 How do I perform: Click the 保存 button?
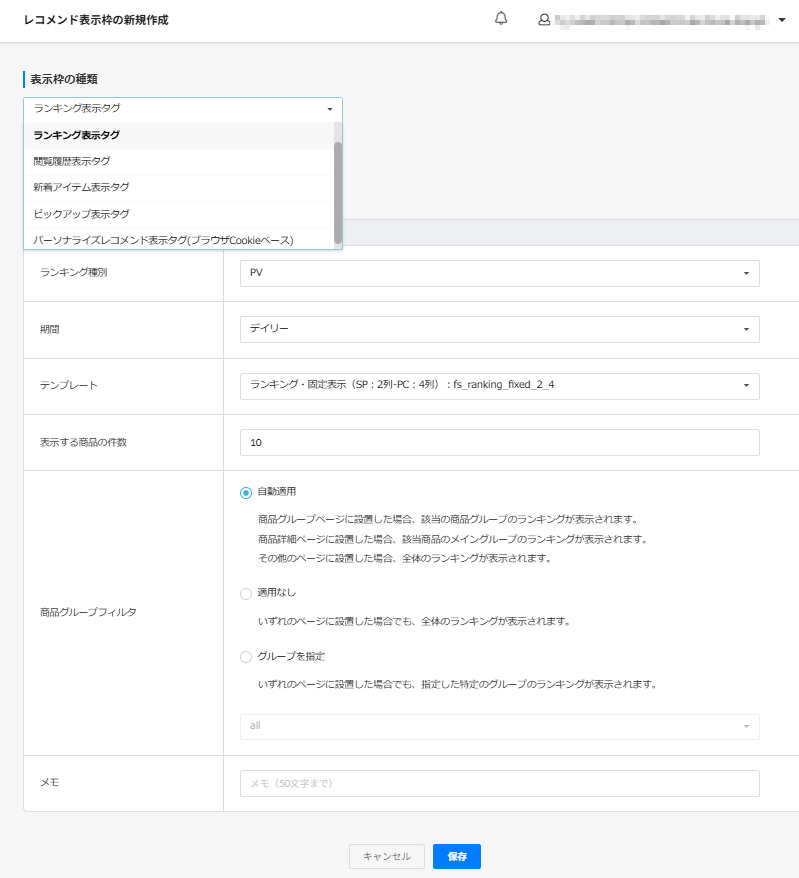coord(457,856)
